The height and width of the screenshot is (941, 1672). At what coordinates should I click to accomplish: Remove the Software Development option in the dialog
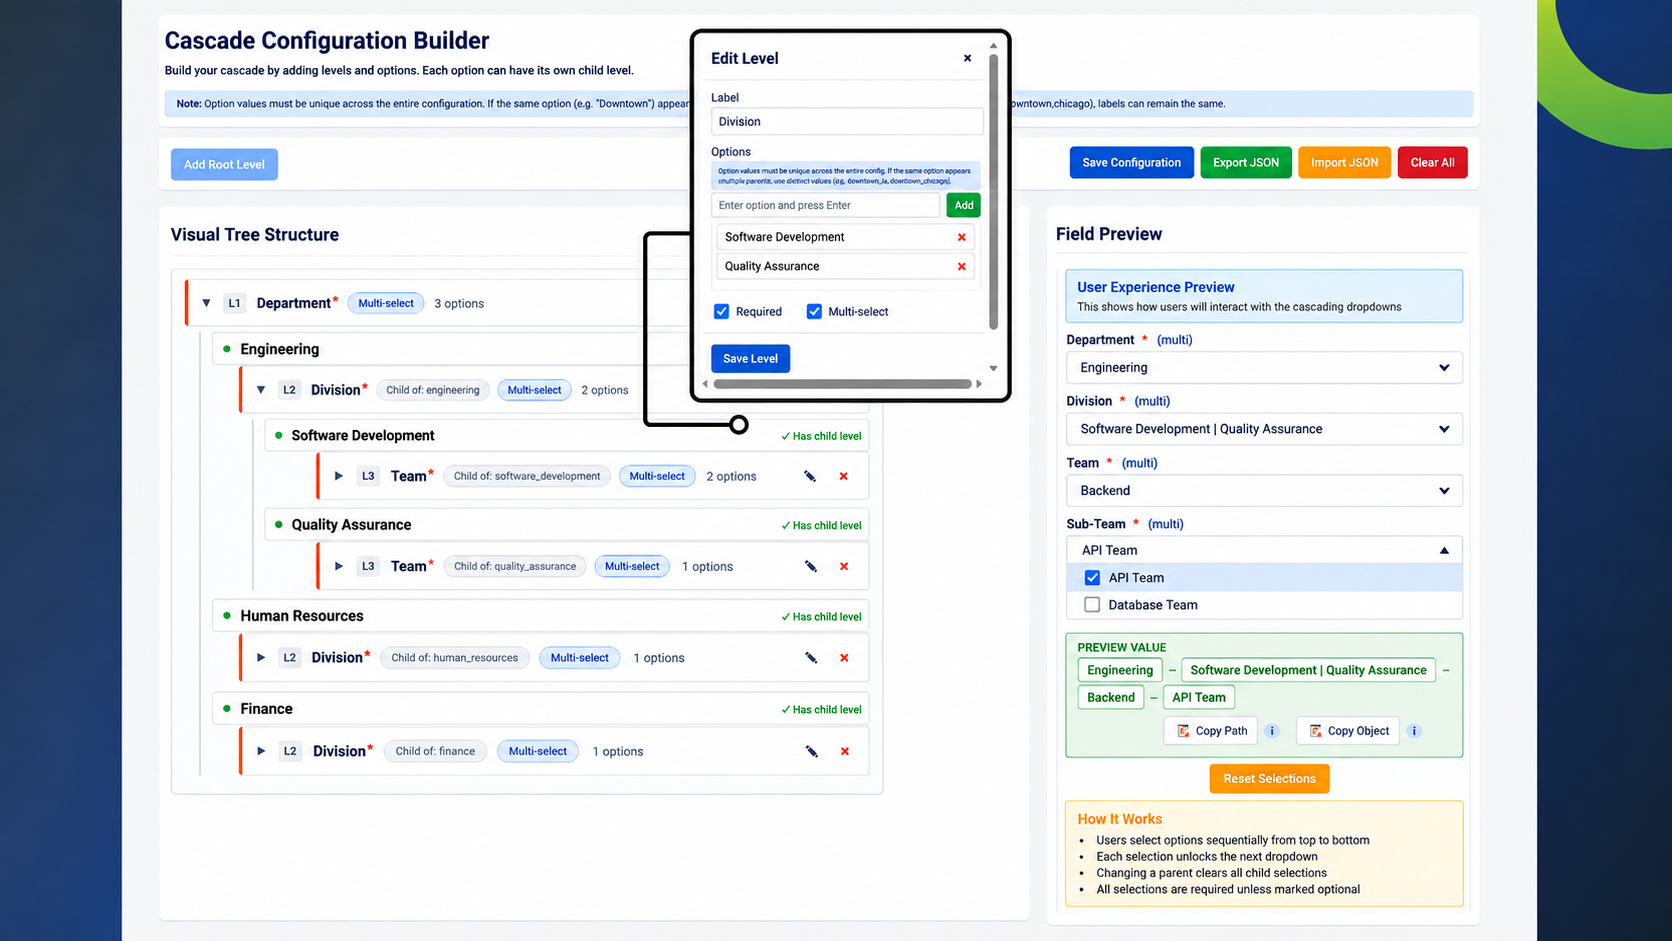962,237
